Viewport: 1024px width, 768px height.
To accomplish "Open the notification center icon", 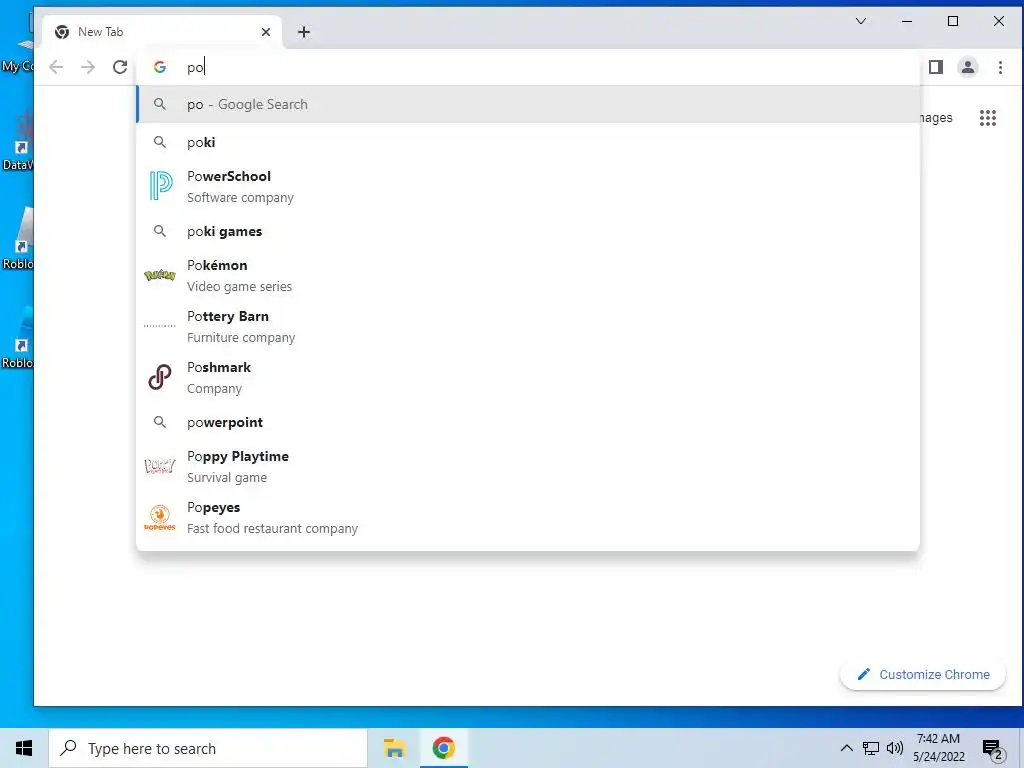I will [993, 749].
